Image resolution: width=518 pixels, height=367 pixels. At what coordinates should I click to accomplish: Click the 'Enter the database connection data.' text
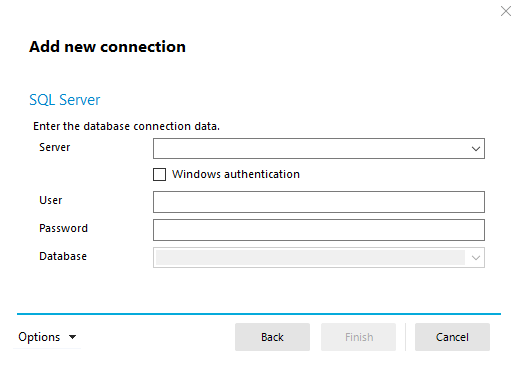126,126
